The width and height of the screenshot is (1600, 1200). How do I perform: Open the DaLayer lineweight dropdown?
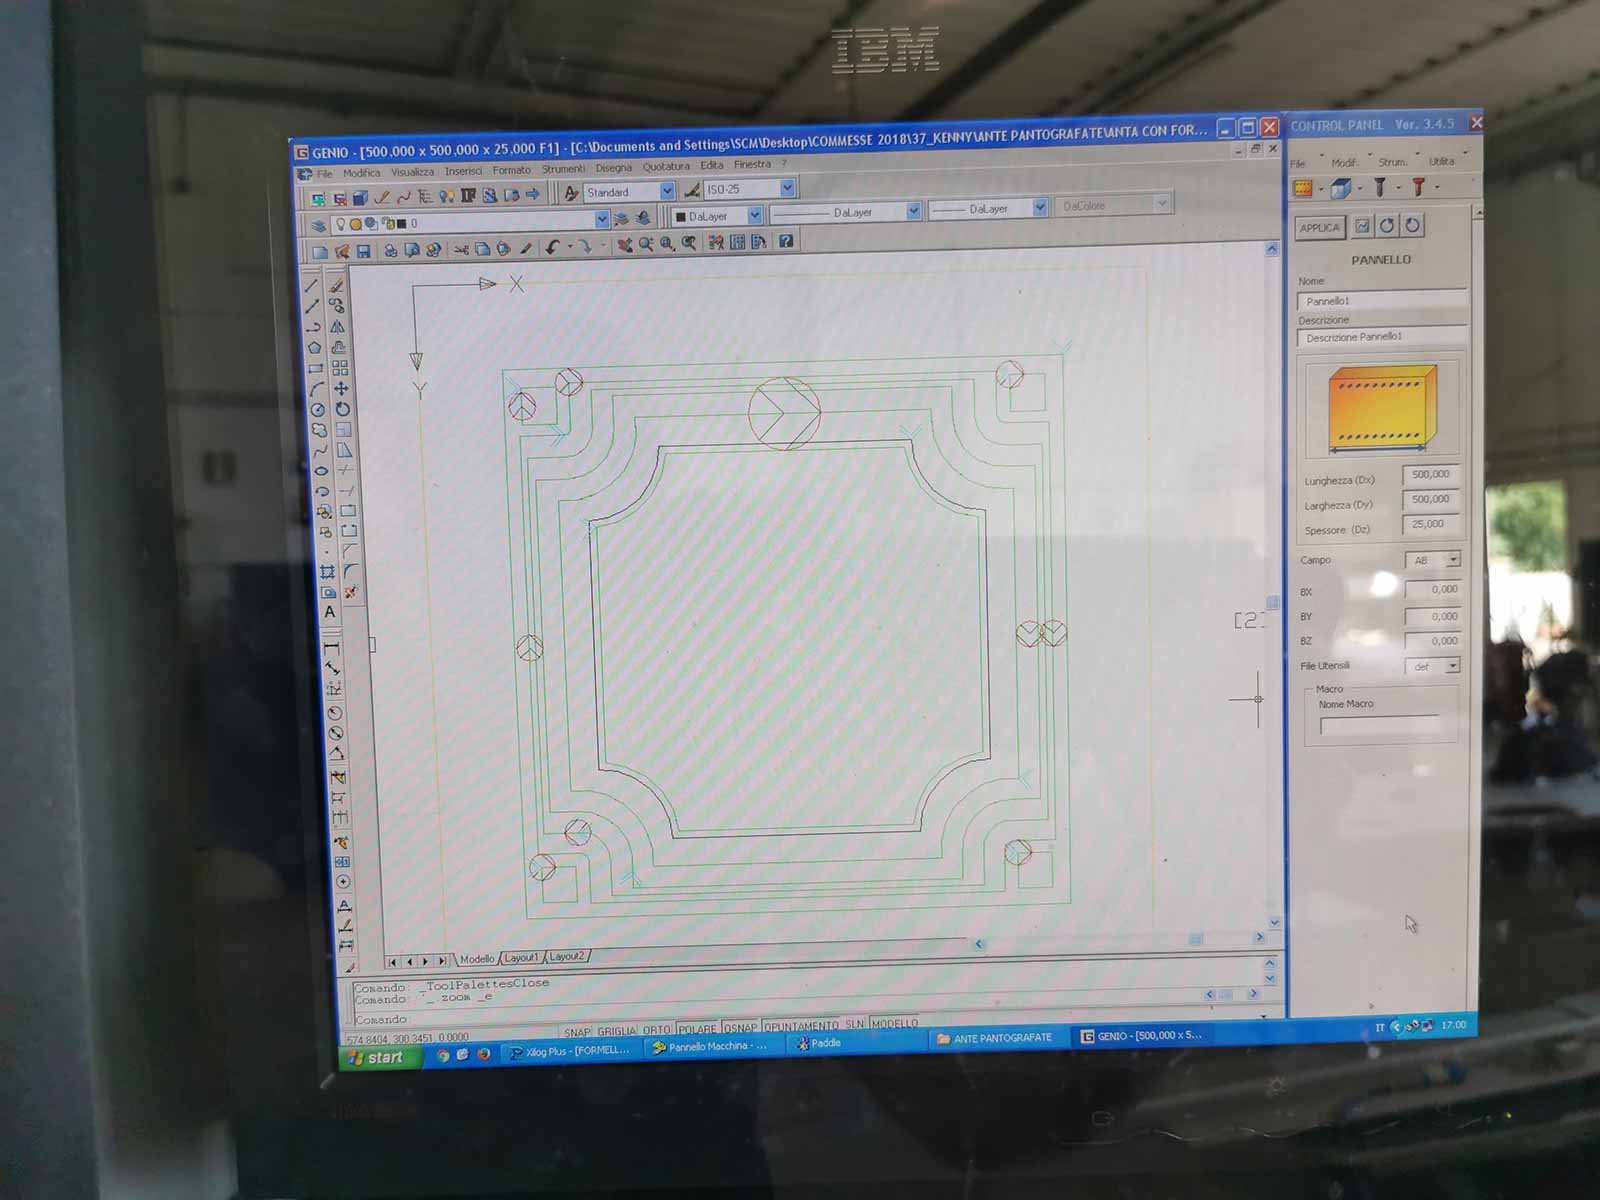pyautogui.click(x=1040, y=208)
